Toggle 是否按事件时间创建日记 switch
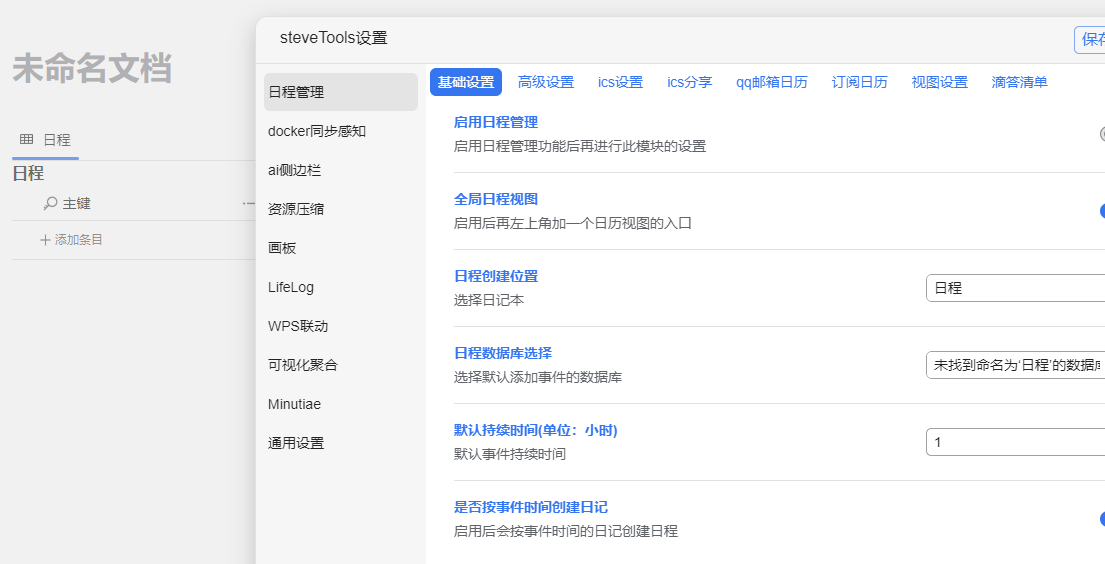Image resolution: width=1105 pixels, height=564 pixels. point(1101,519)
